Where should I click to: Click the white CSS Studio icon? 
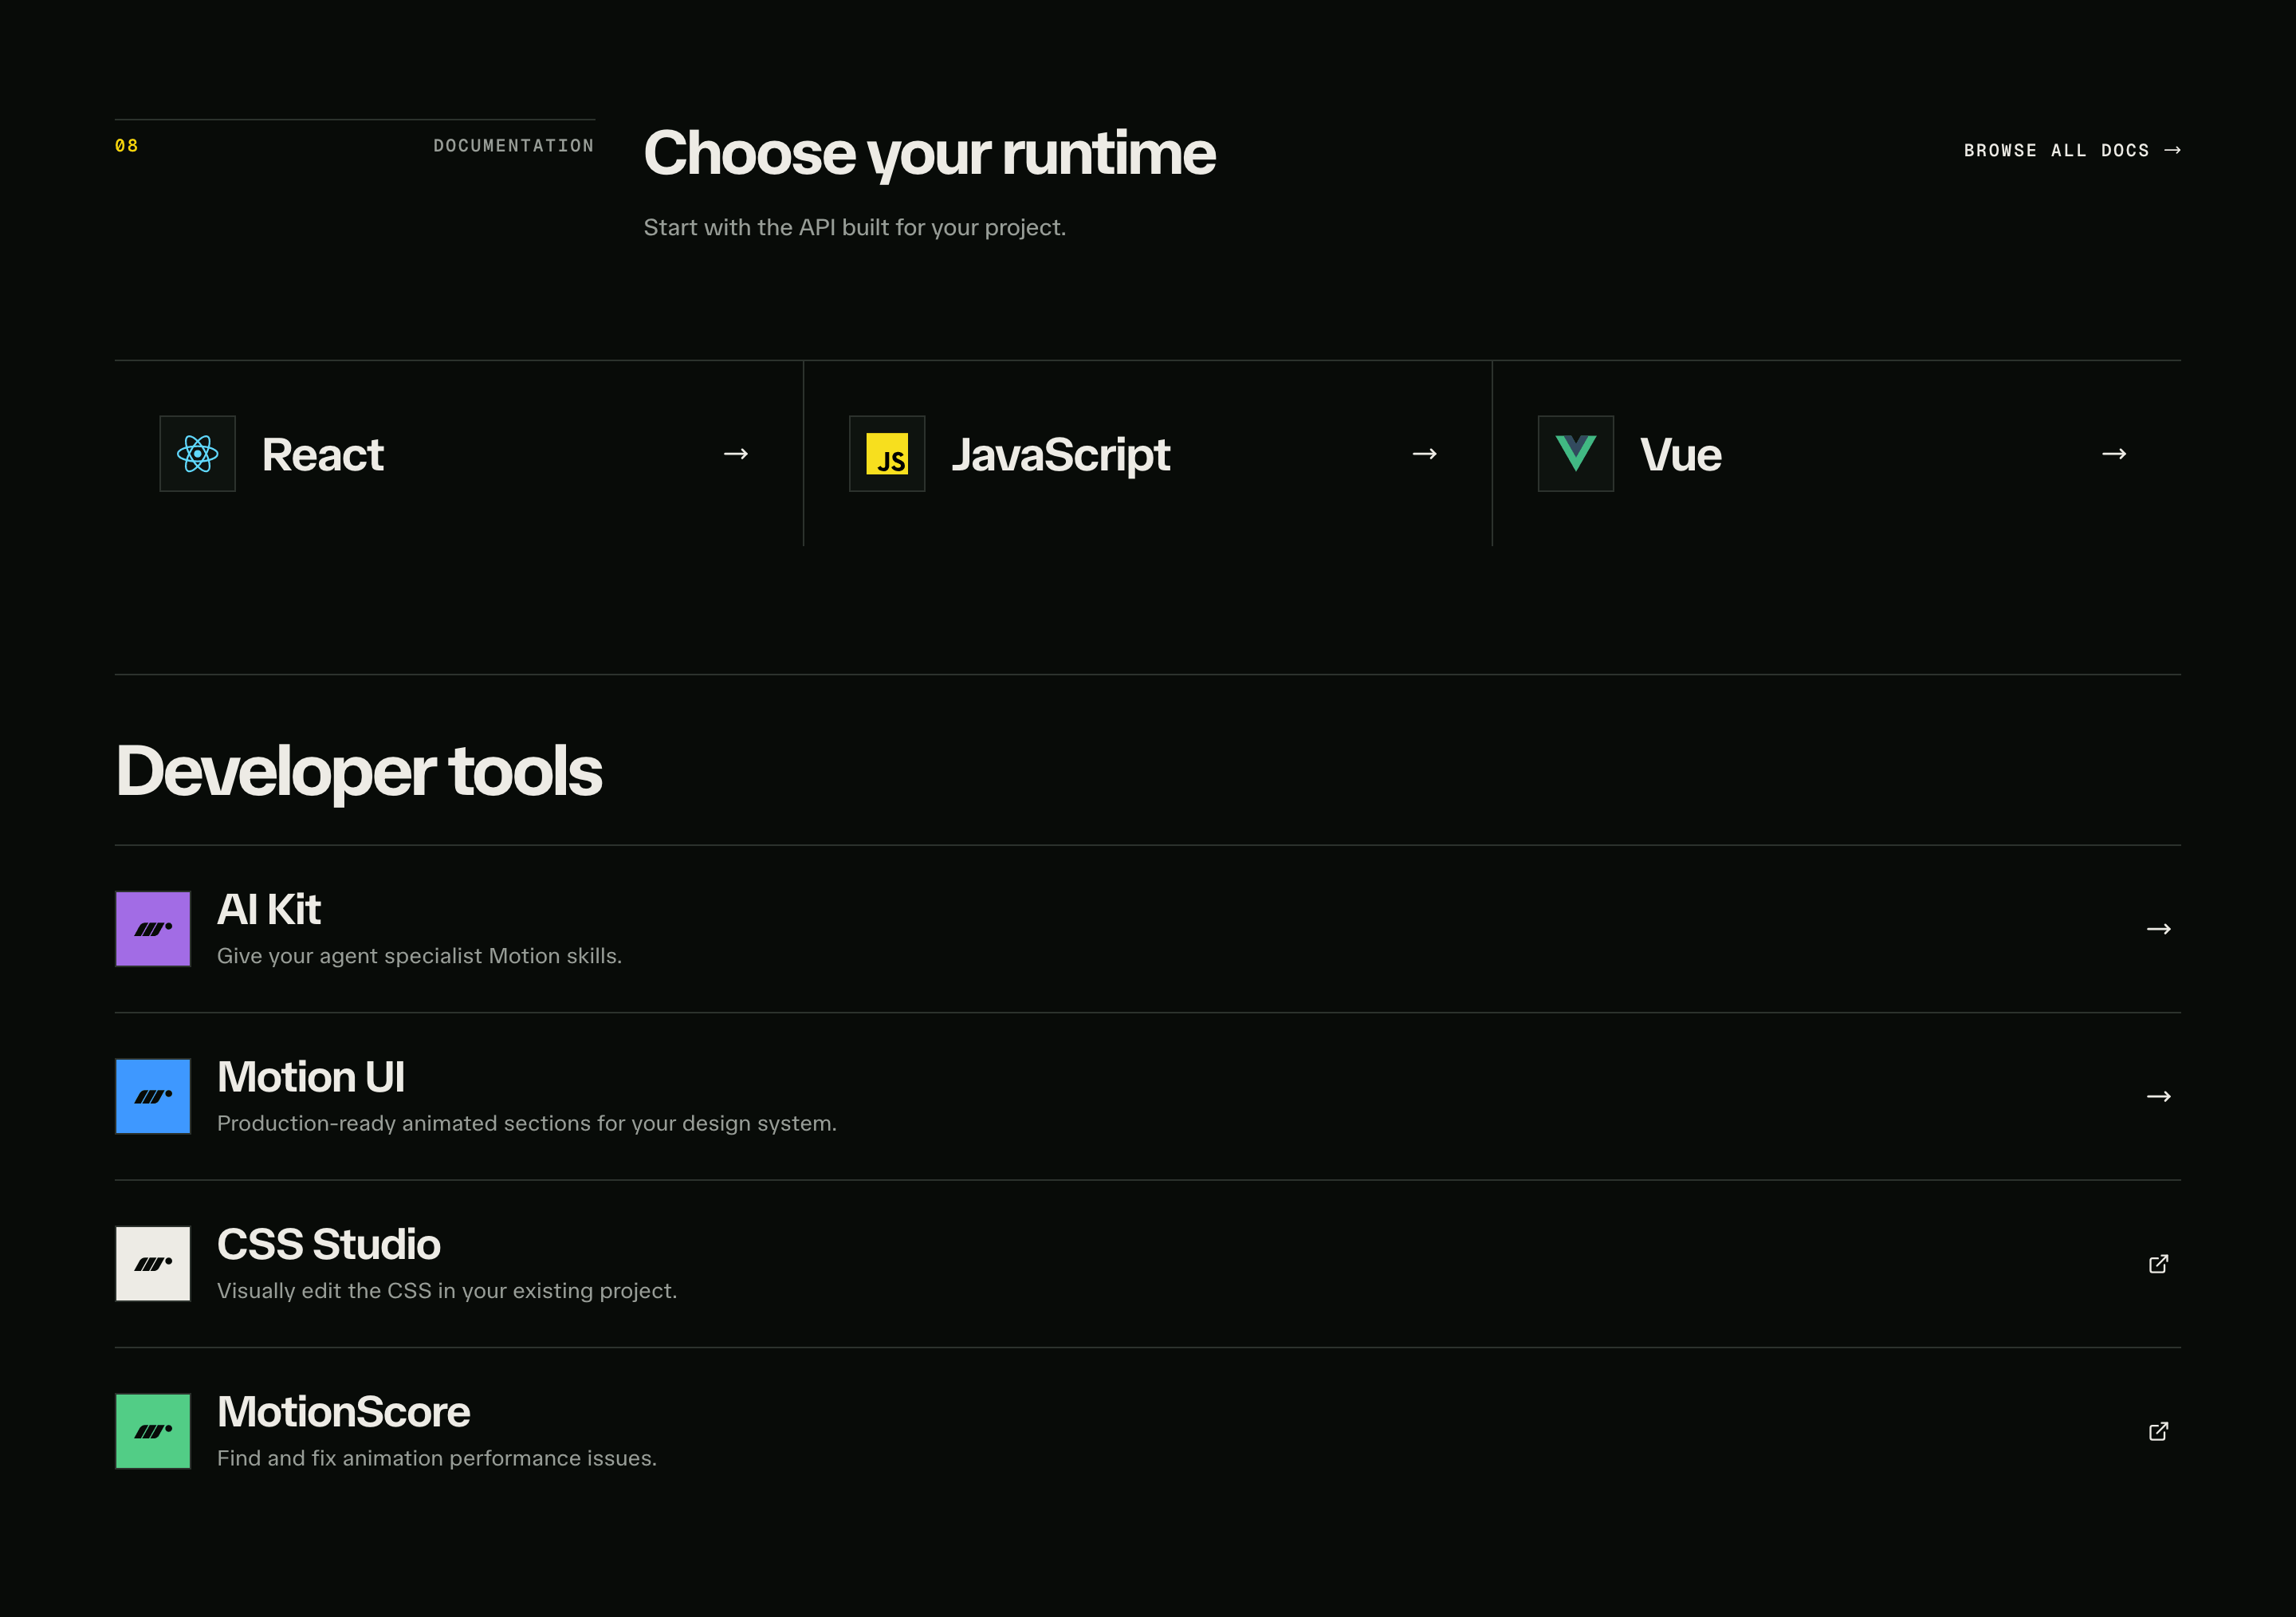coord(153,1264)
